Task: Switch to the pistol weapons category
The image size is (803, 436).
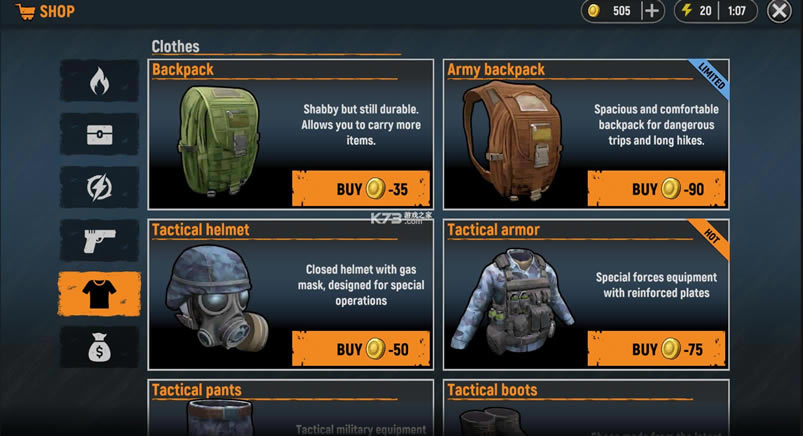Action: click(x=99, y=241)
